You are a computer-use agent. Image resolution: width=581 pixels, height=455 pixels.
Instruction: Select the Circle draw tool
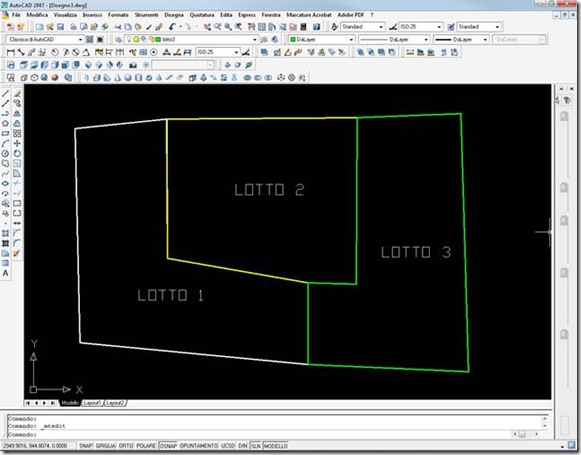click(x=6, y=153)
